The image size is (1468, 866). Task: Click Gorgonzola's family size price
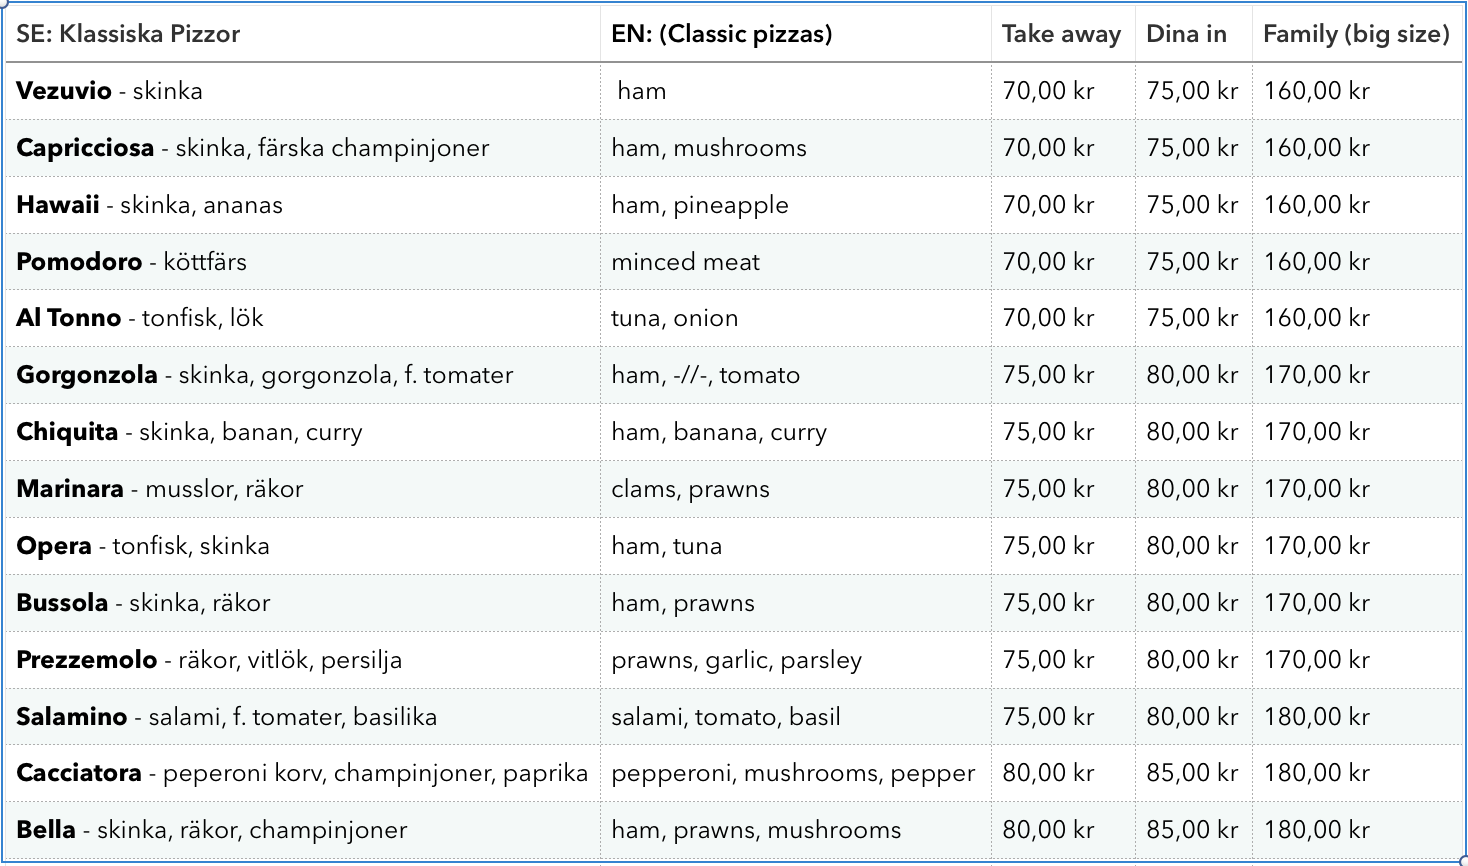1316,375
